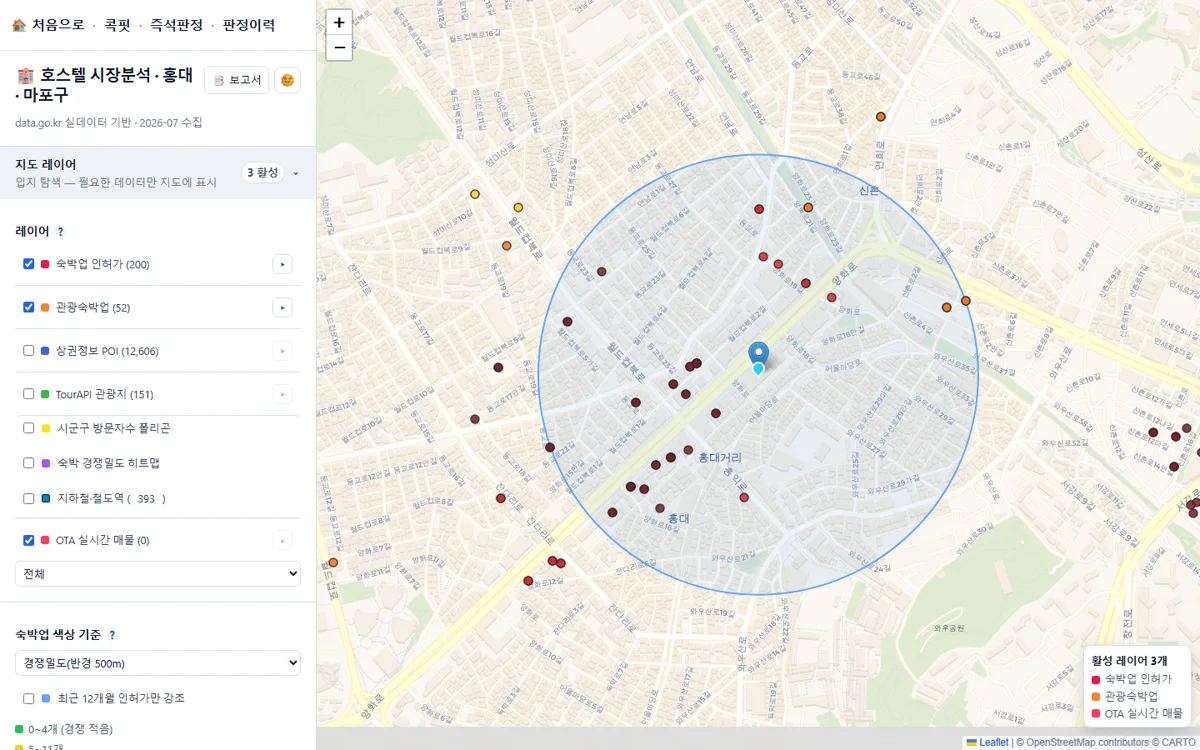Click the help icon beside 숙박업 색상 기준

point(112,635)
